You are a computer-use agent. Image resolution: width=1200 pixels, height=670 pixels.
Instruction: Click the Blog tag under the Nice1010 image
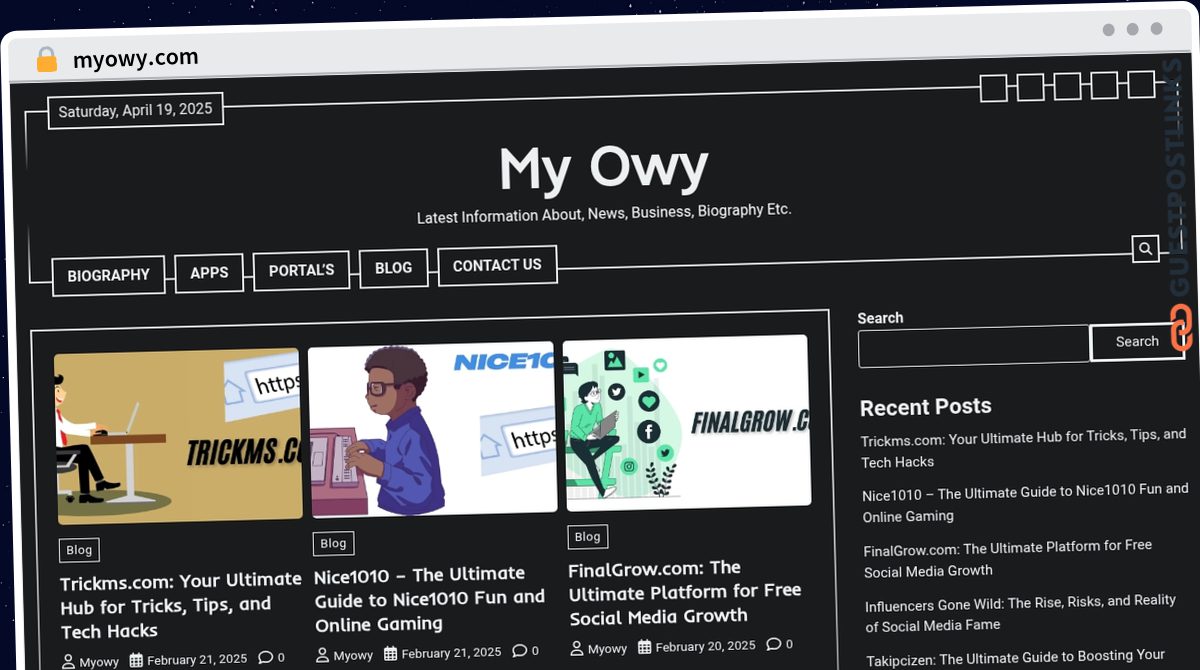click(x=333, y=543)
